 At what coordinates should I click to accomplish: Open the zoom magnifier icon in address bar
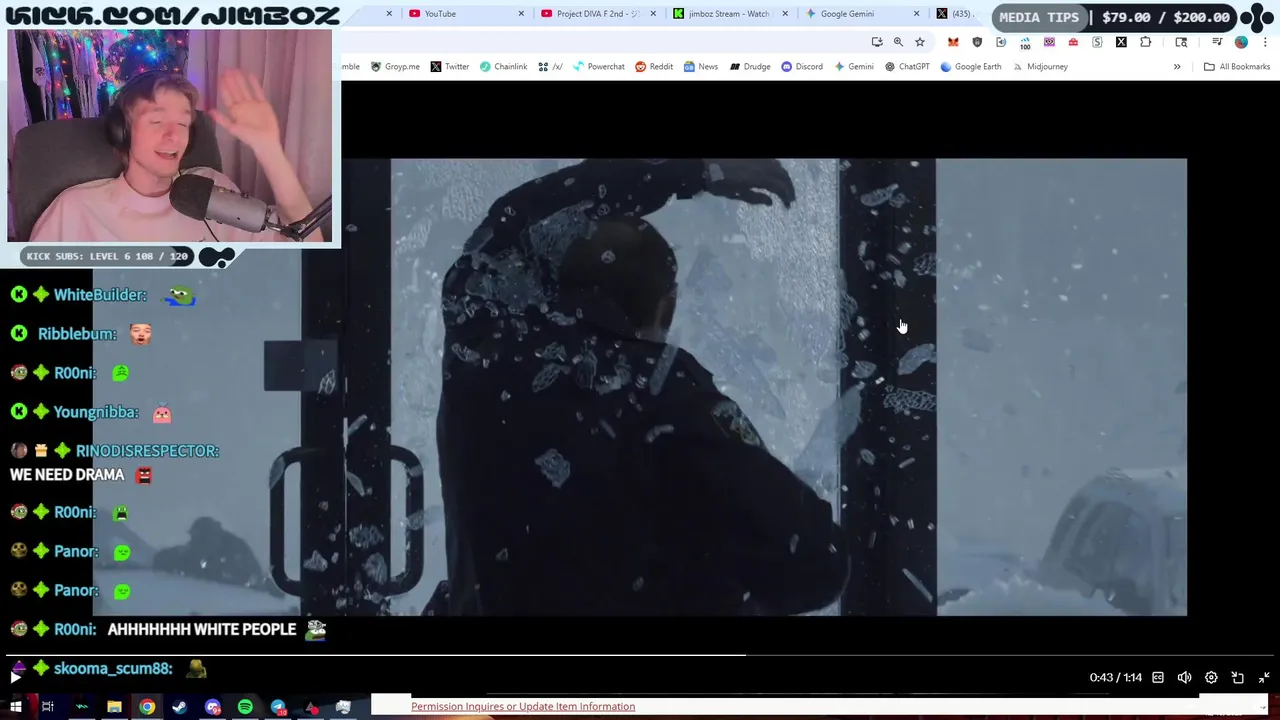coord(898,42)
